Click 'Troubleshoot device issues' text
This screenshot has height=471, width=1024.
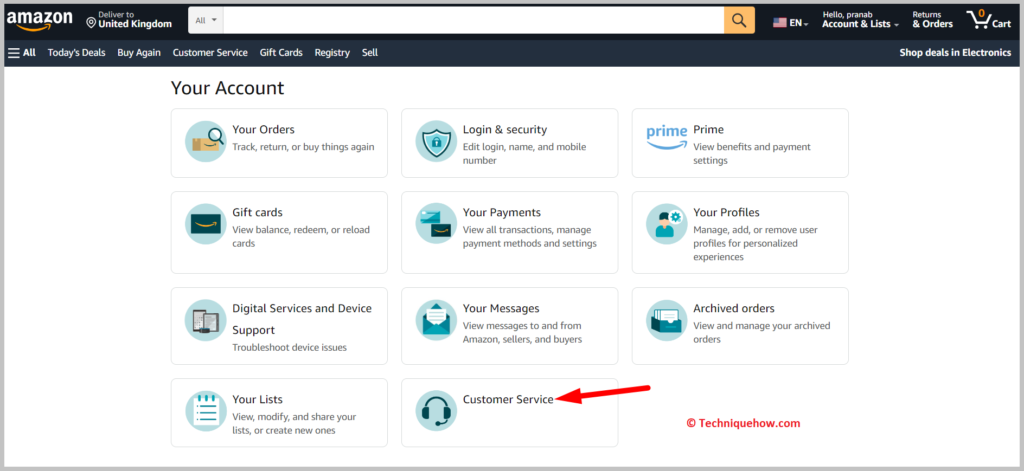(x=289, y=348)
